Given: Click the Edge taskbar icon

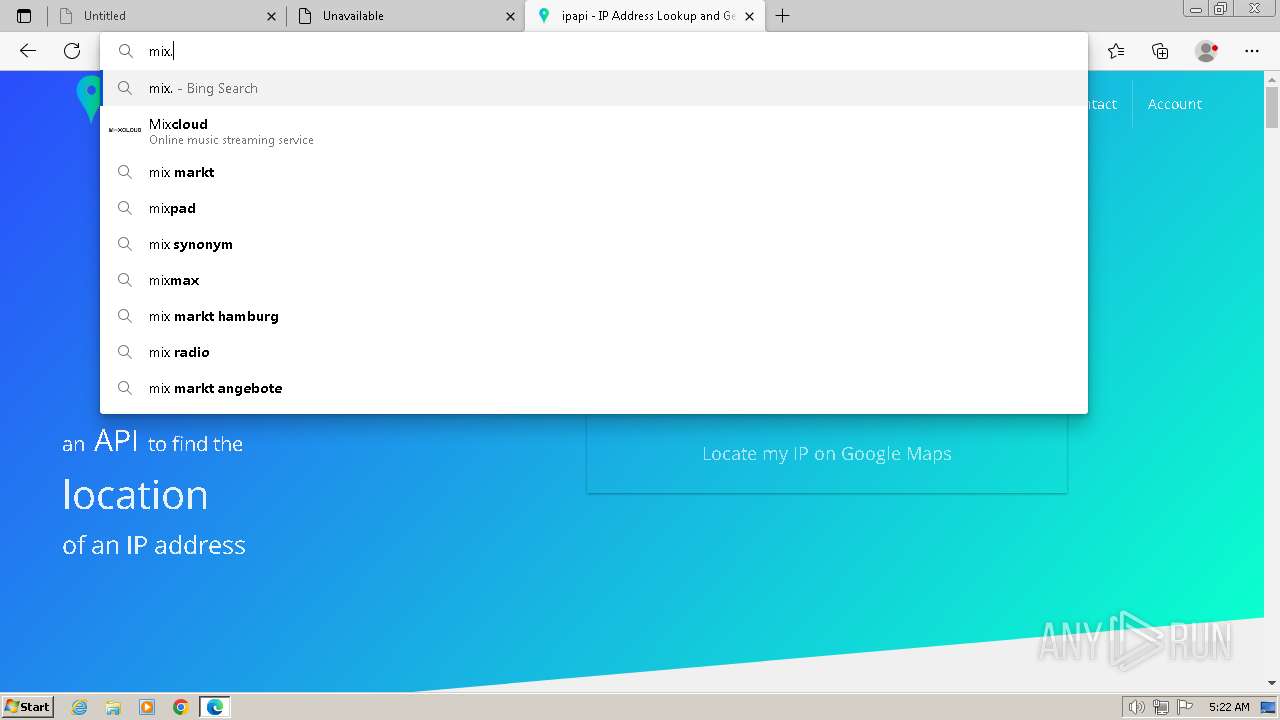Looking at the screenshot, I should pos(215,707).
